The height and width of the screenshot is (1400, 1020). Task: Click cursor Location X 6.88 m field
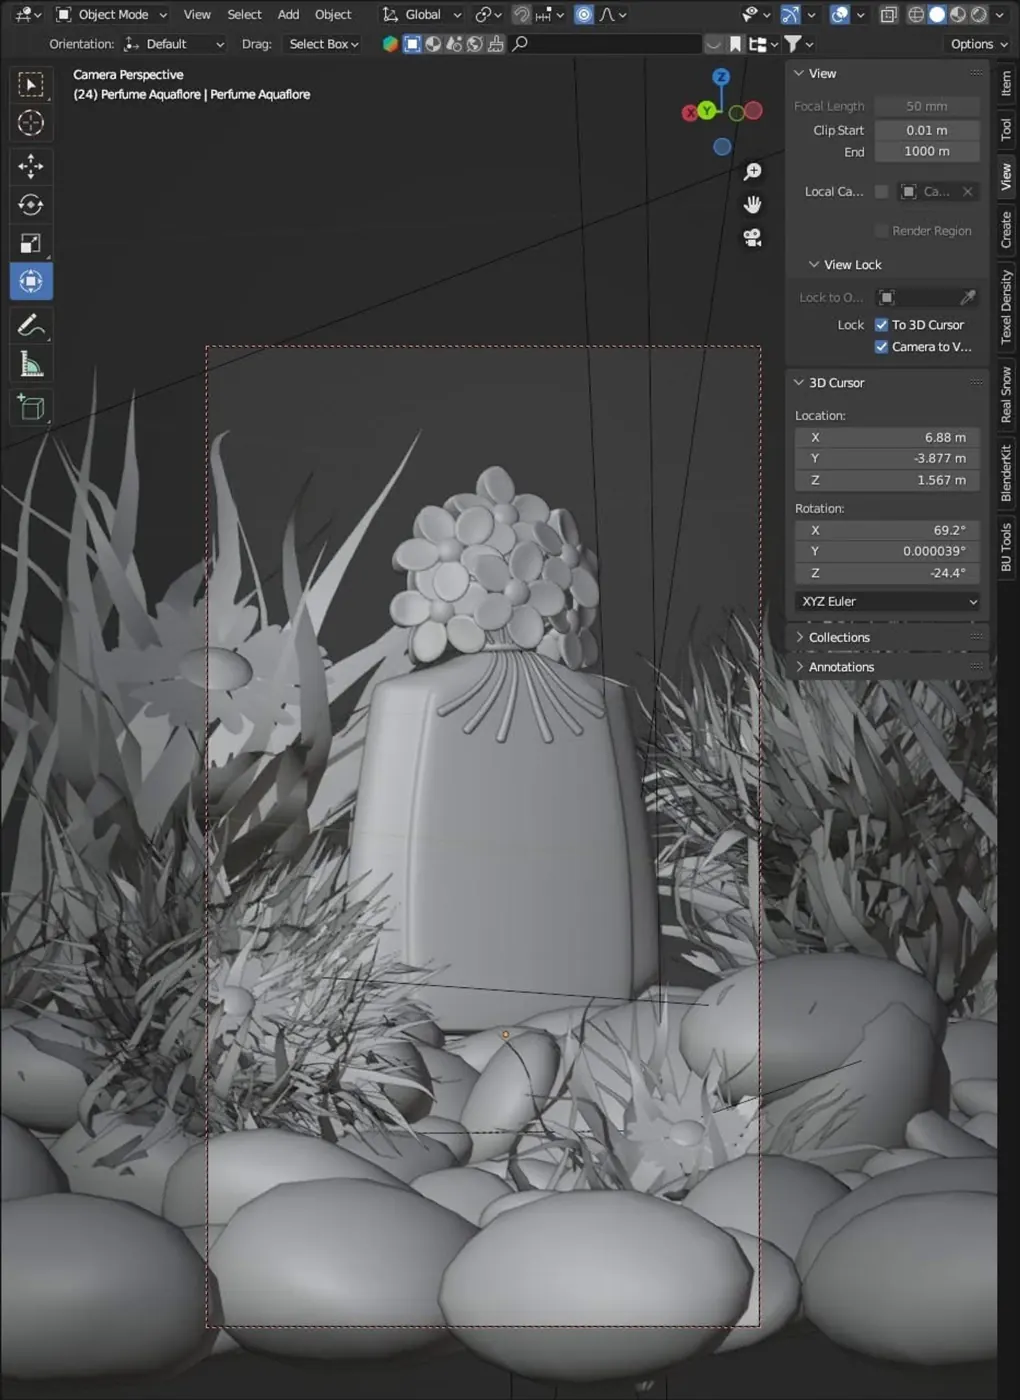888,438
